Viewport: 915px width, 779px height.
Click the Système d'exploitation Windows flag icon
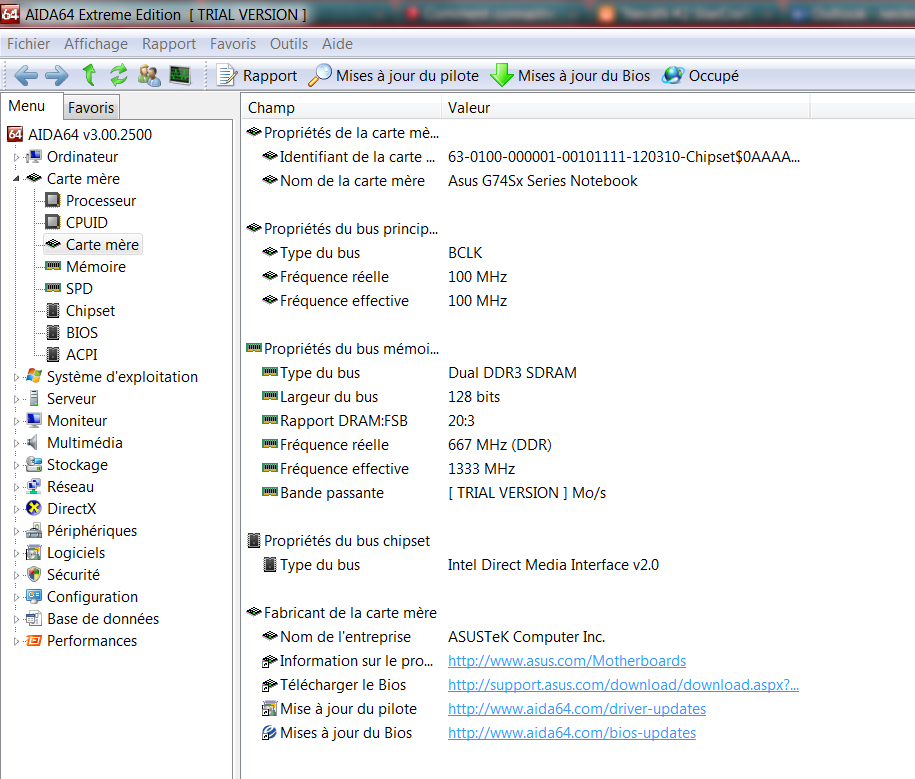click(x=34, y=376)
